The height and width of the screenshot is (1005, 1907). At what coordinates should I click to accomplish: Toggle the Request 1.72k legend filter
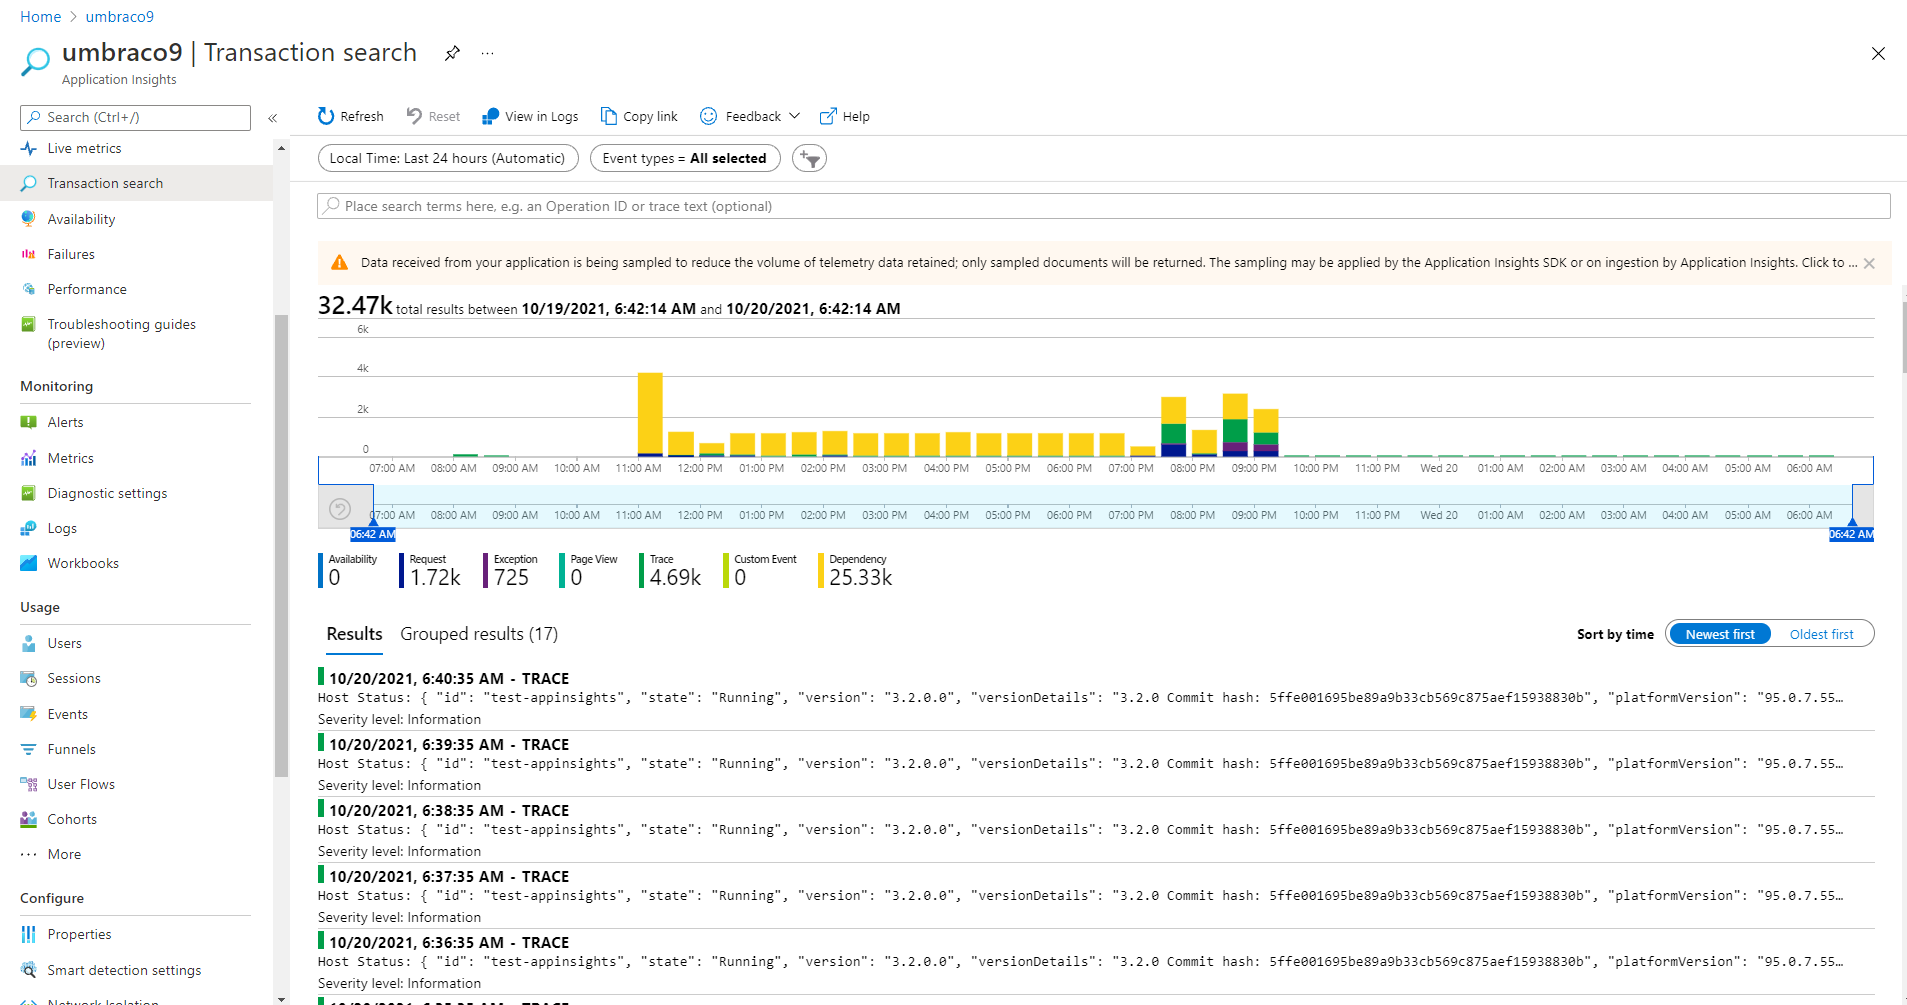click(432, 571)
